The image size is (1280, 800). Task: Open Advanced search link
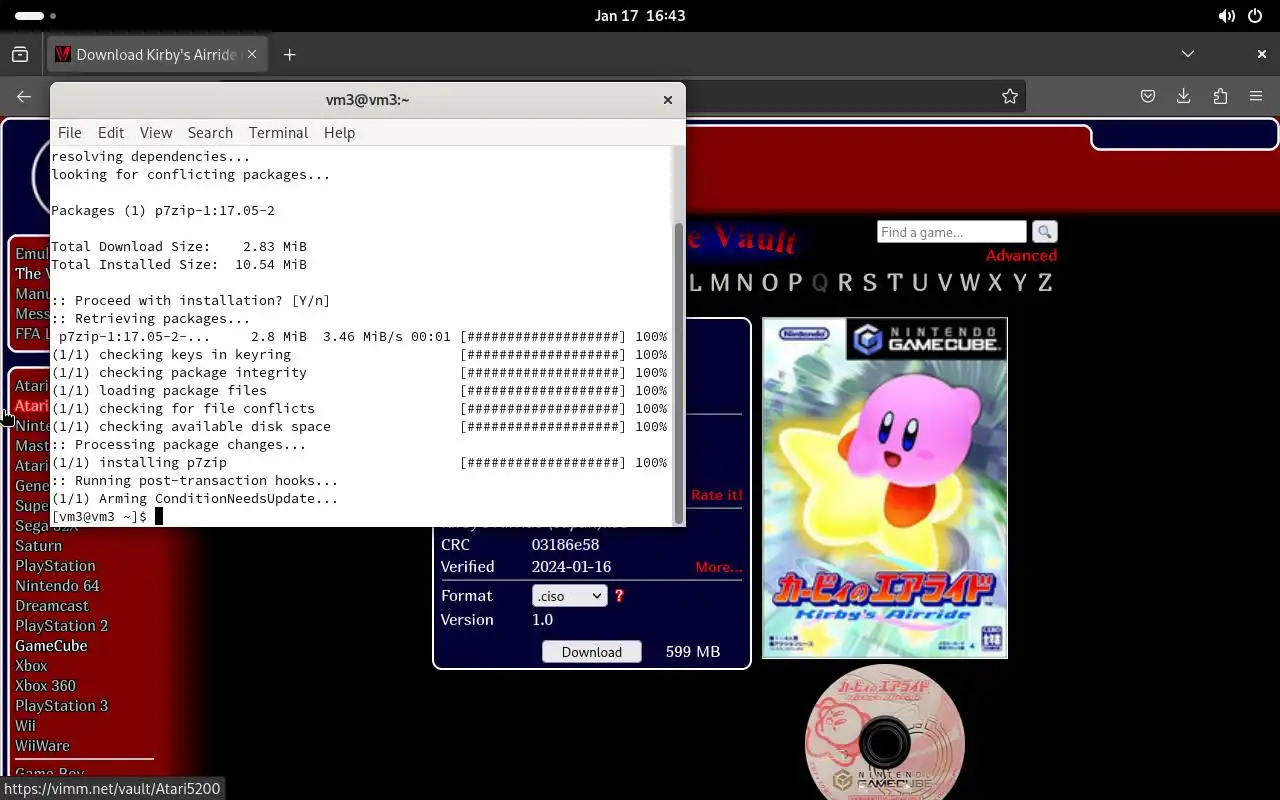coord(1021,255)
